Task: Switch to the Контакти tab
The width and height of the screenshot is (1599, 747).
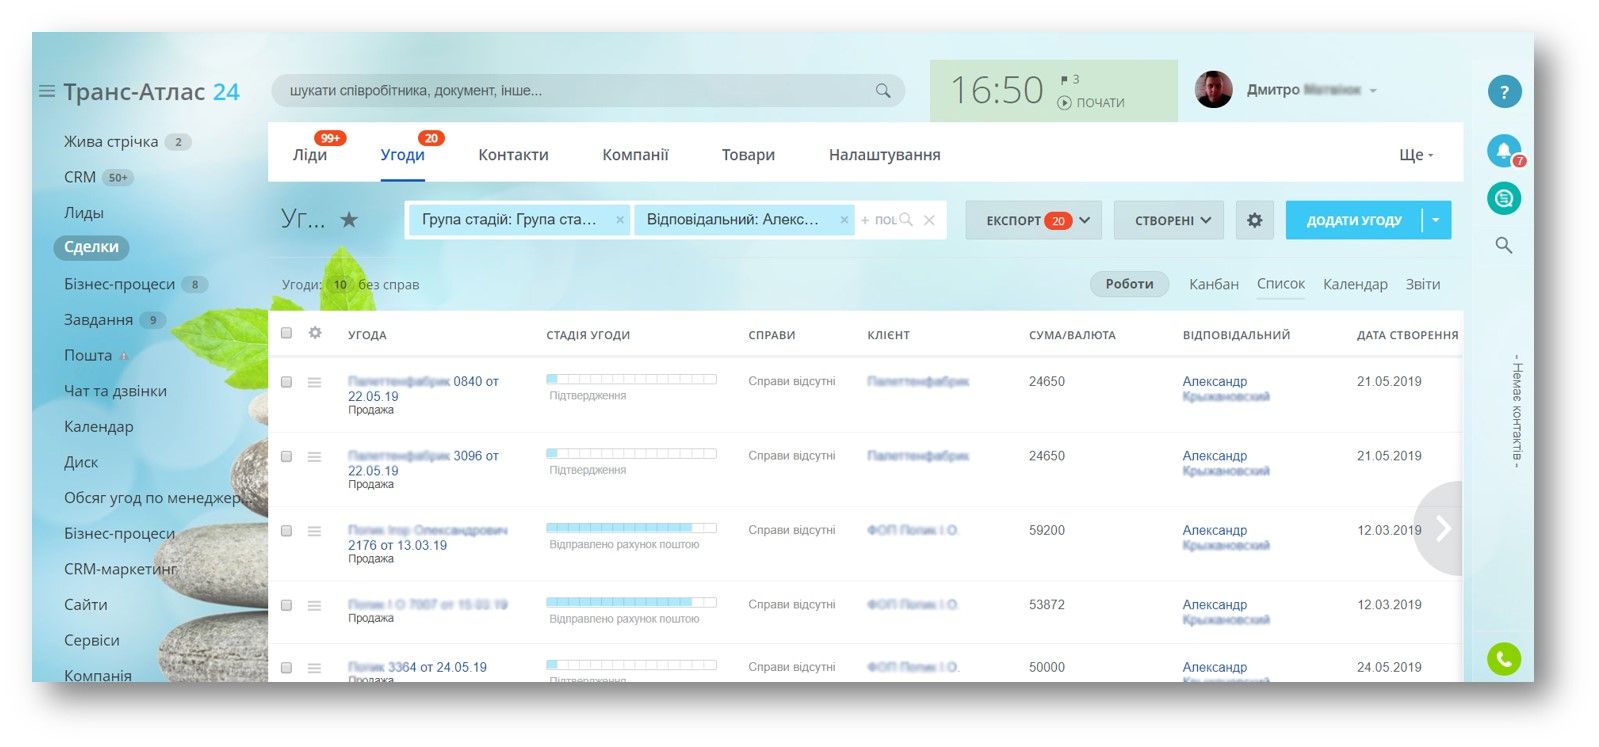Action: (x=513, y=155)
